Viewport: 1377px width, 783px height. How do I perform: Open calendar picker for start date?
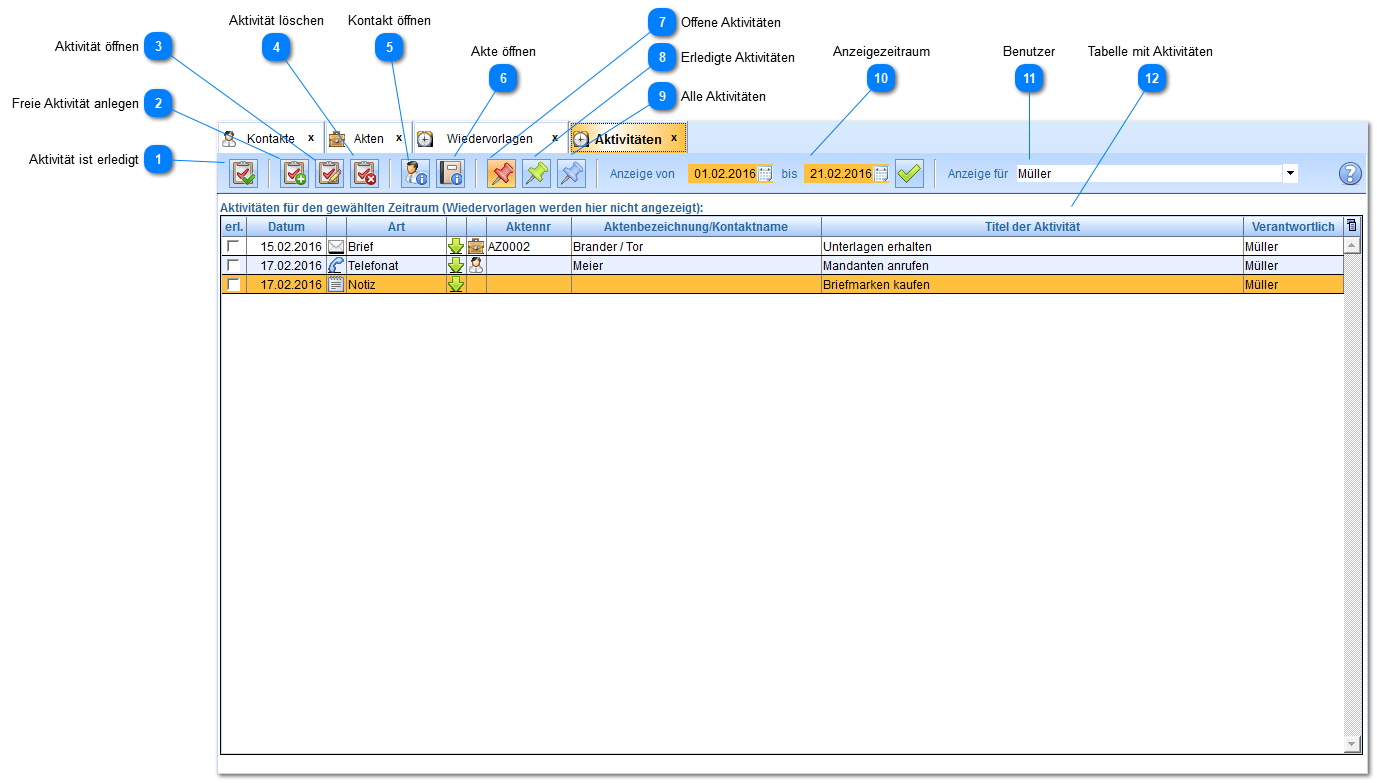(x=766, y=174)
